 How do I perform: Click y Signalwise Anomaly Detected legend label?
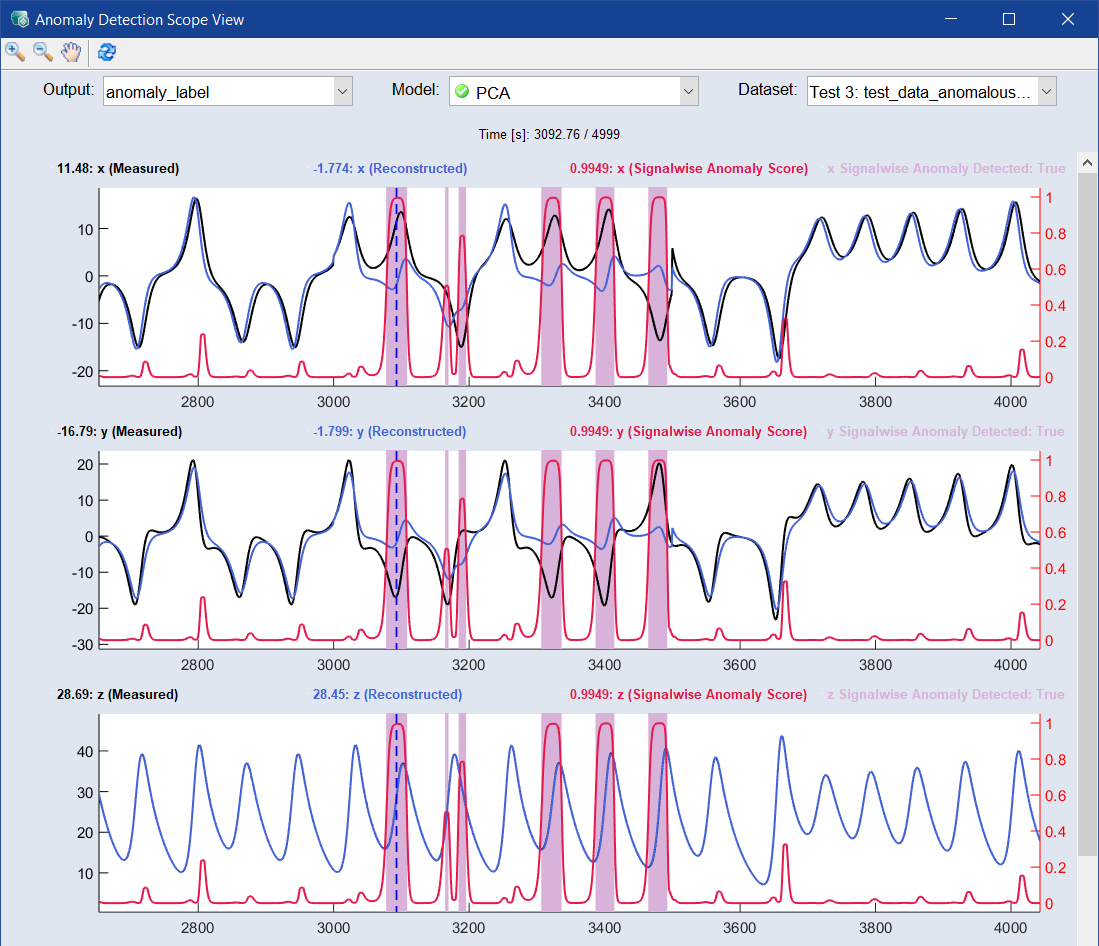[x=945, y=432]
